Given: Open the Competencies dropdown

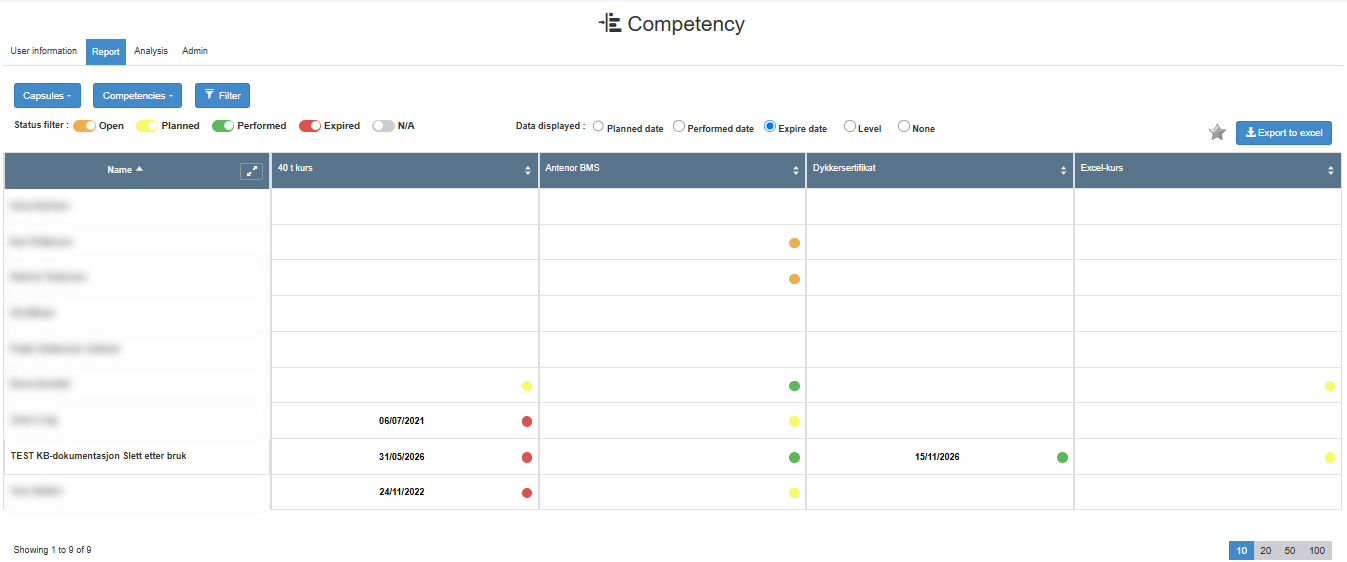Looking at the screenshot, I should [137, 95].
